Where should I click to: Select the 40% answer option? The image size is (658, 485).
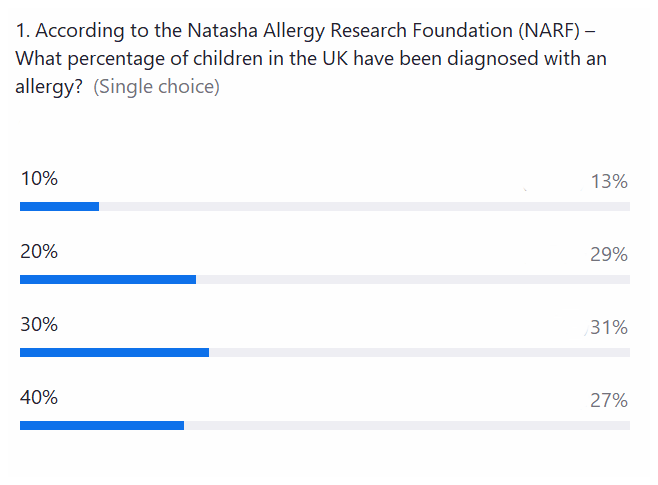[39, 397]
